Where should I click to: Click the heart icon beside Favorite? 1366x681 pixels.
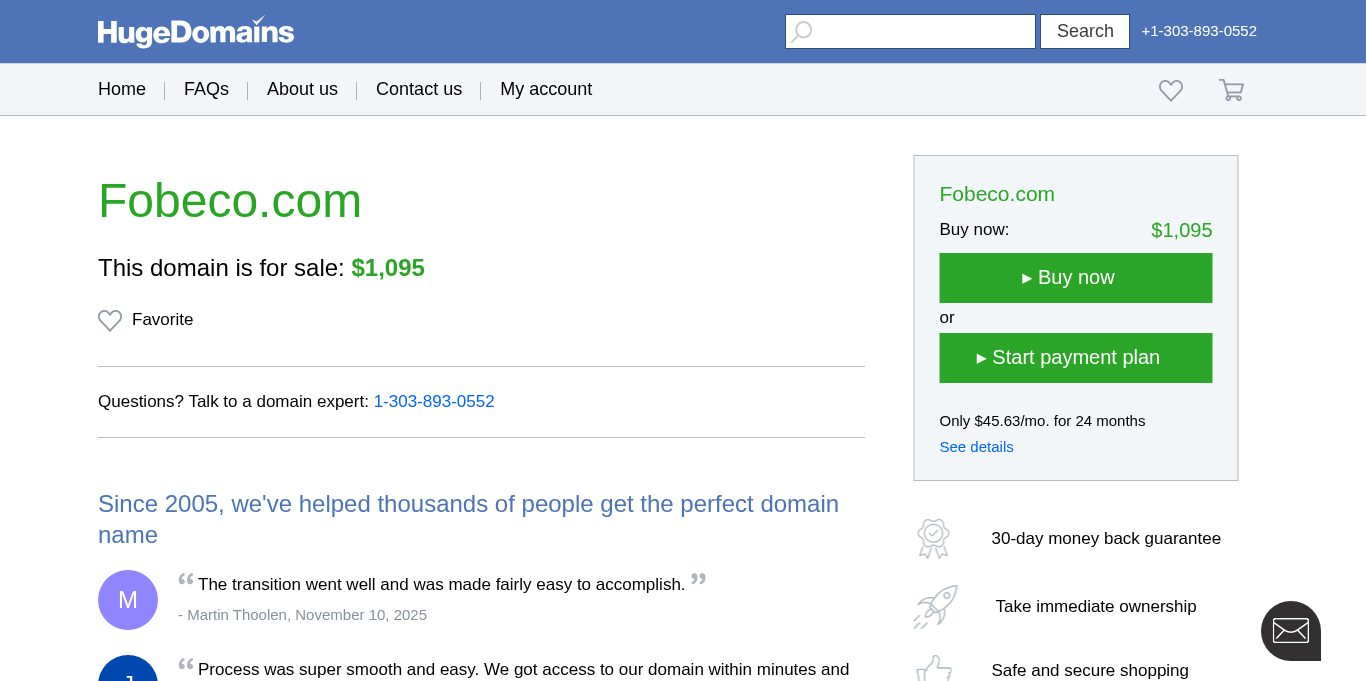pos(110,320)
